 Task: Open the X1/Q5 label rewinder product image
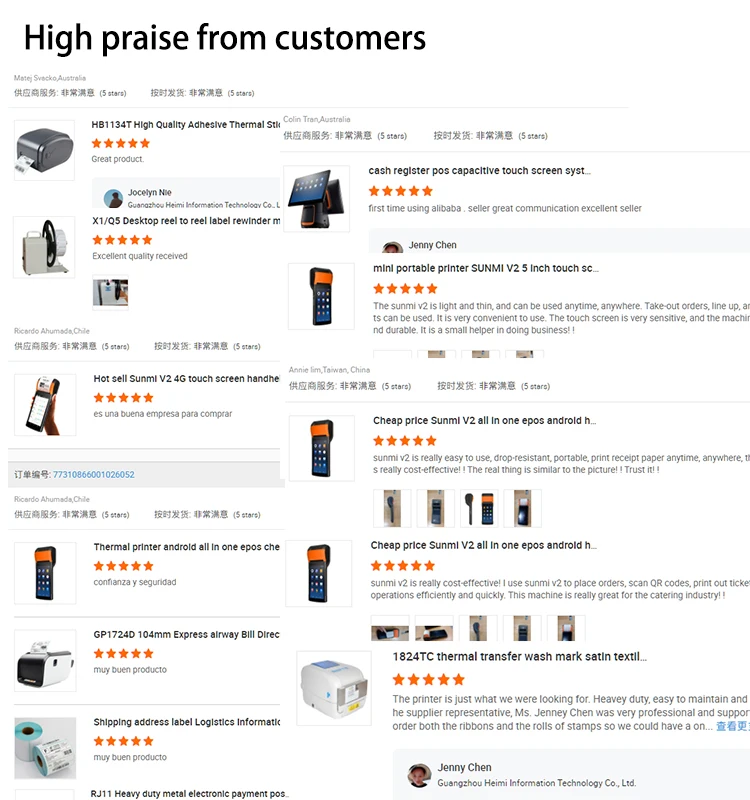click(x=44, y=247)
